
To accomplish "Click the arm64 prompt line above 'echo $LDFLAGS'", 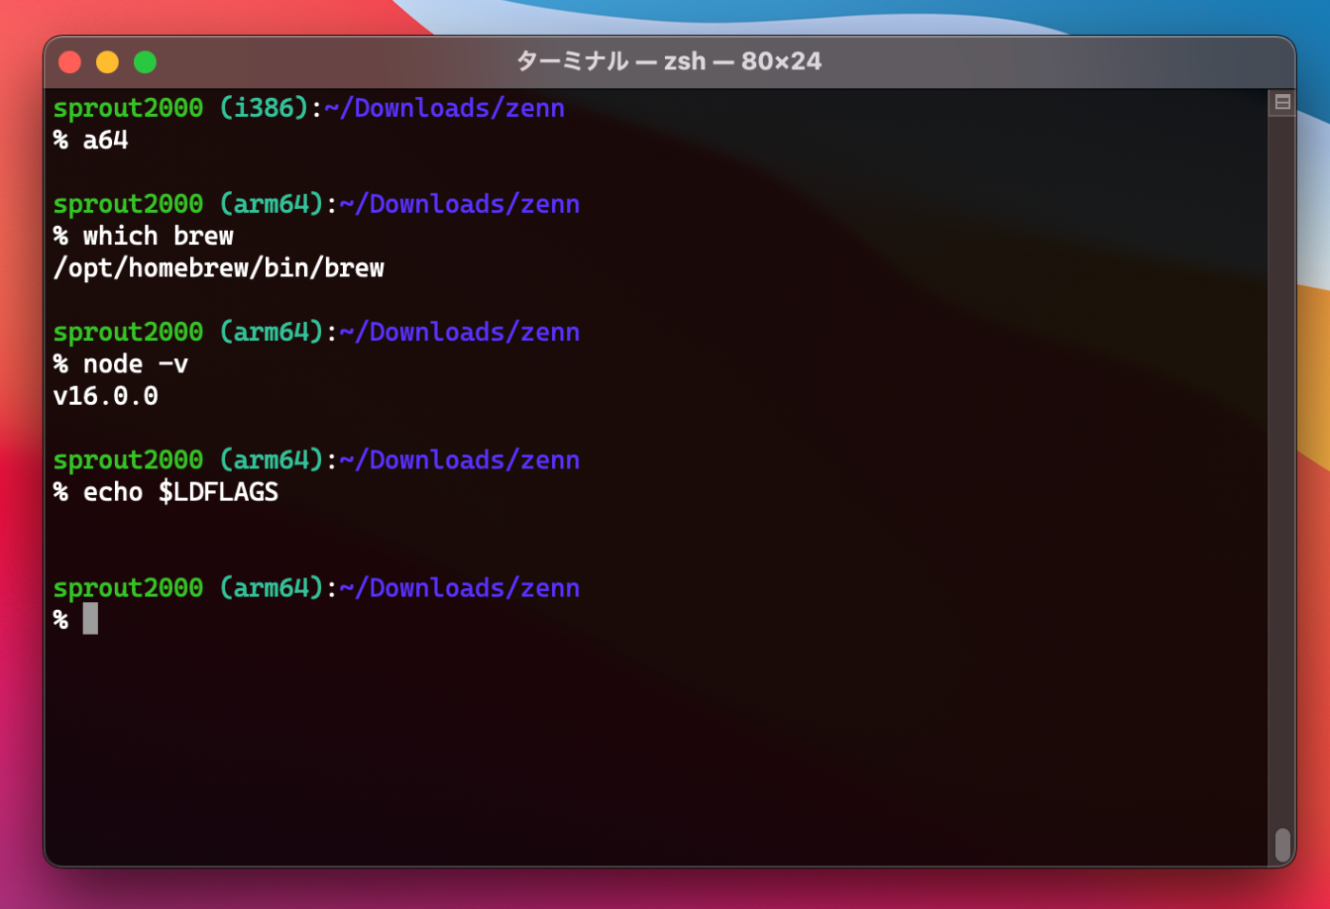I will pos(316,460).
